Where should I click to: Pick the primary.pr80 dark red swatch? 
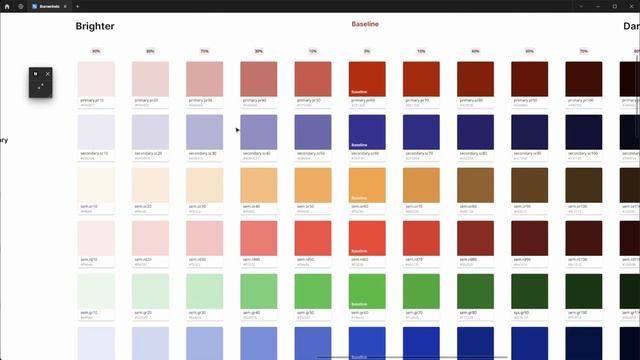tap(476, 79)
